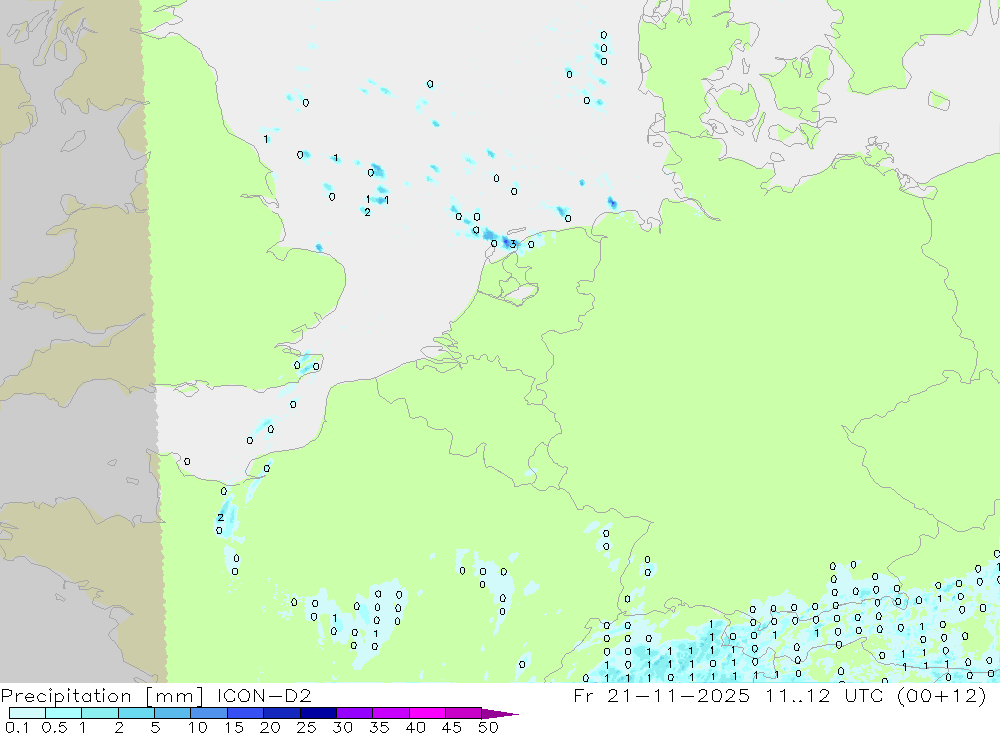The height and width of the screenshot is (733, 1000).
Task: Click the '11..12' hour range text
Action: tap(798, 695)
